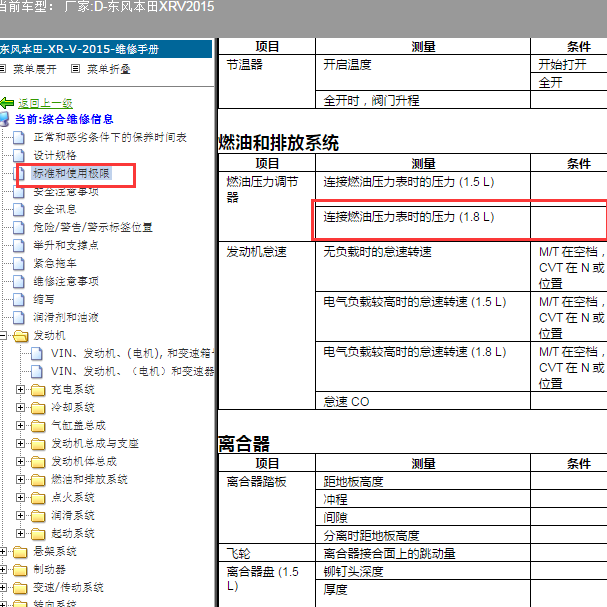
Task: Click the 冷却系统 folder icon
Action: click(38, 408)
